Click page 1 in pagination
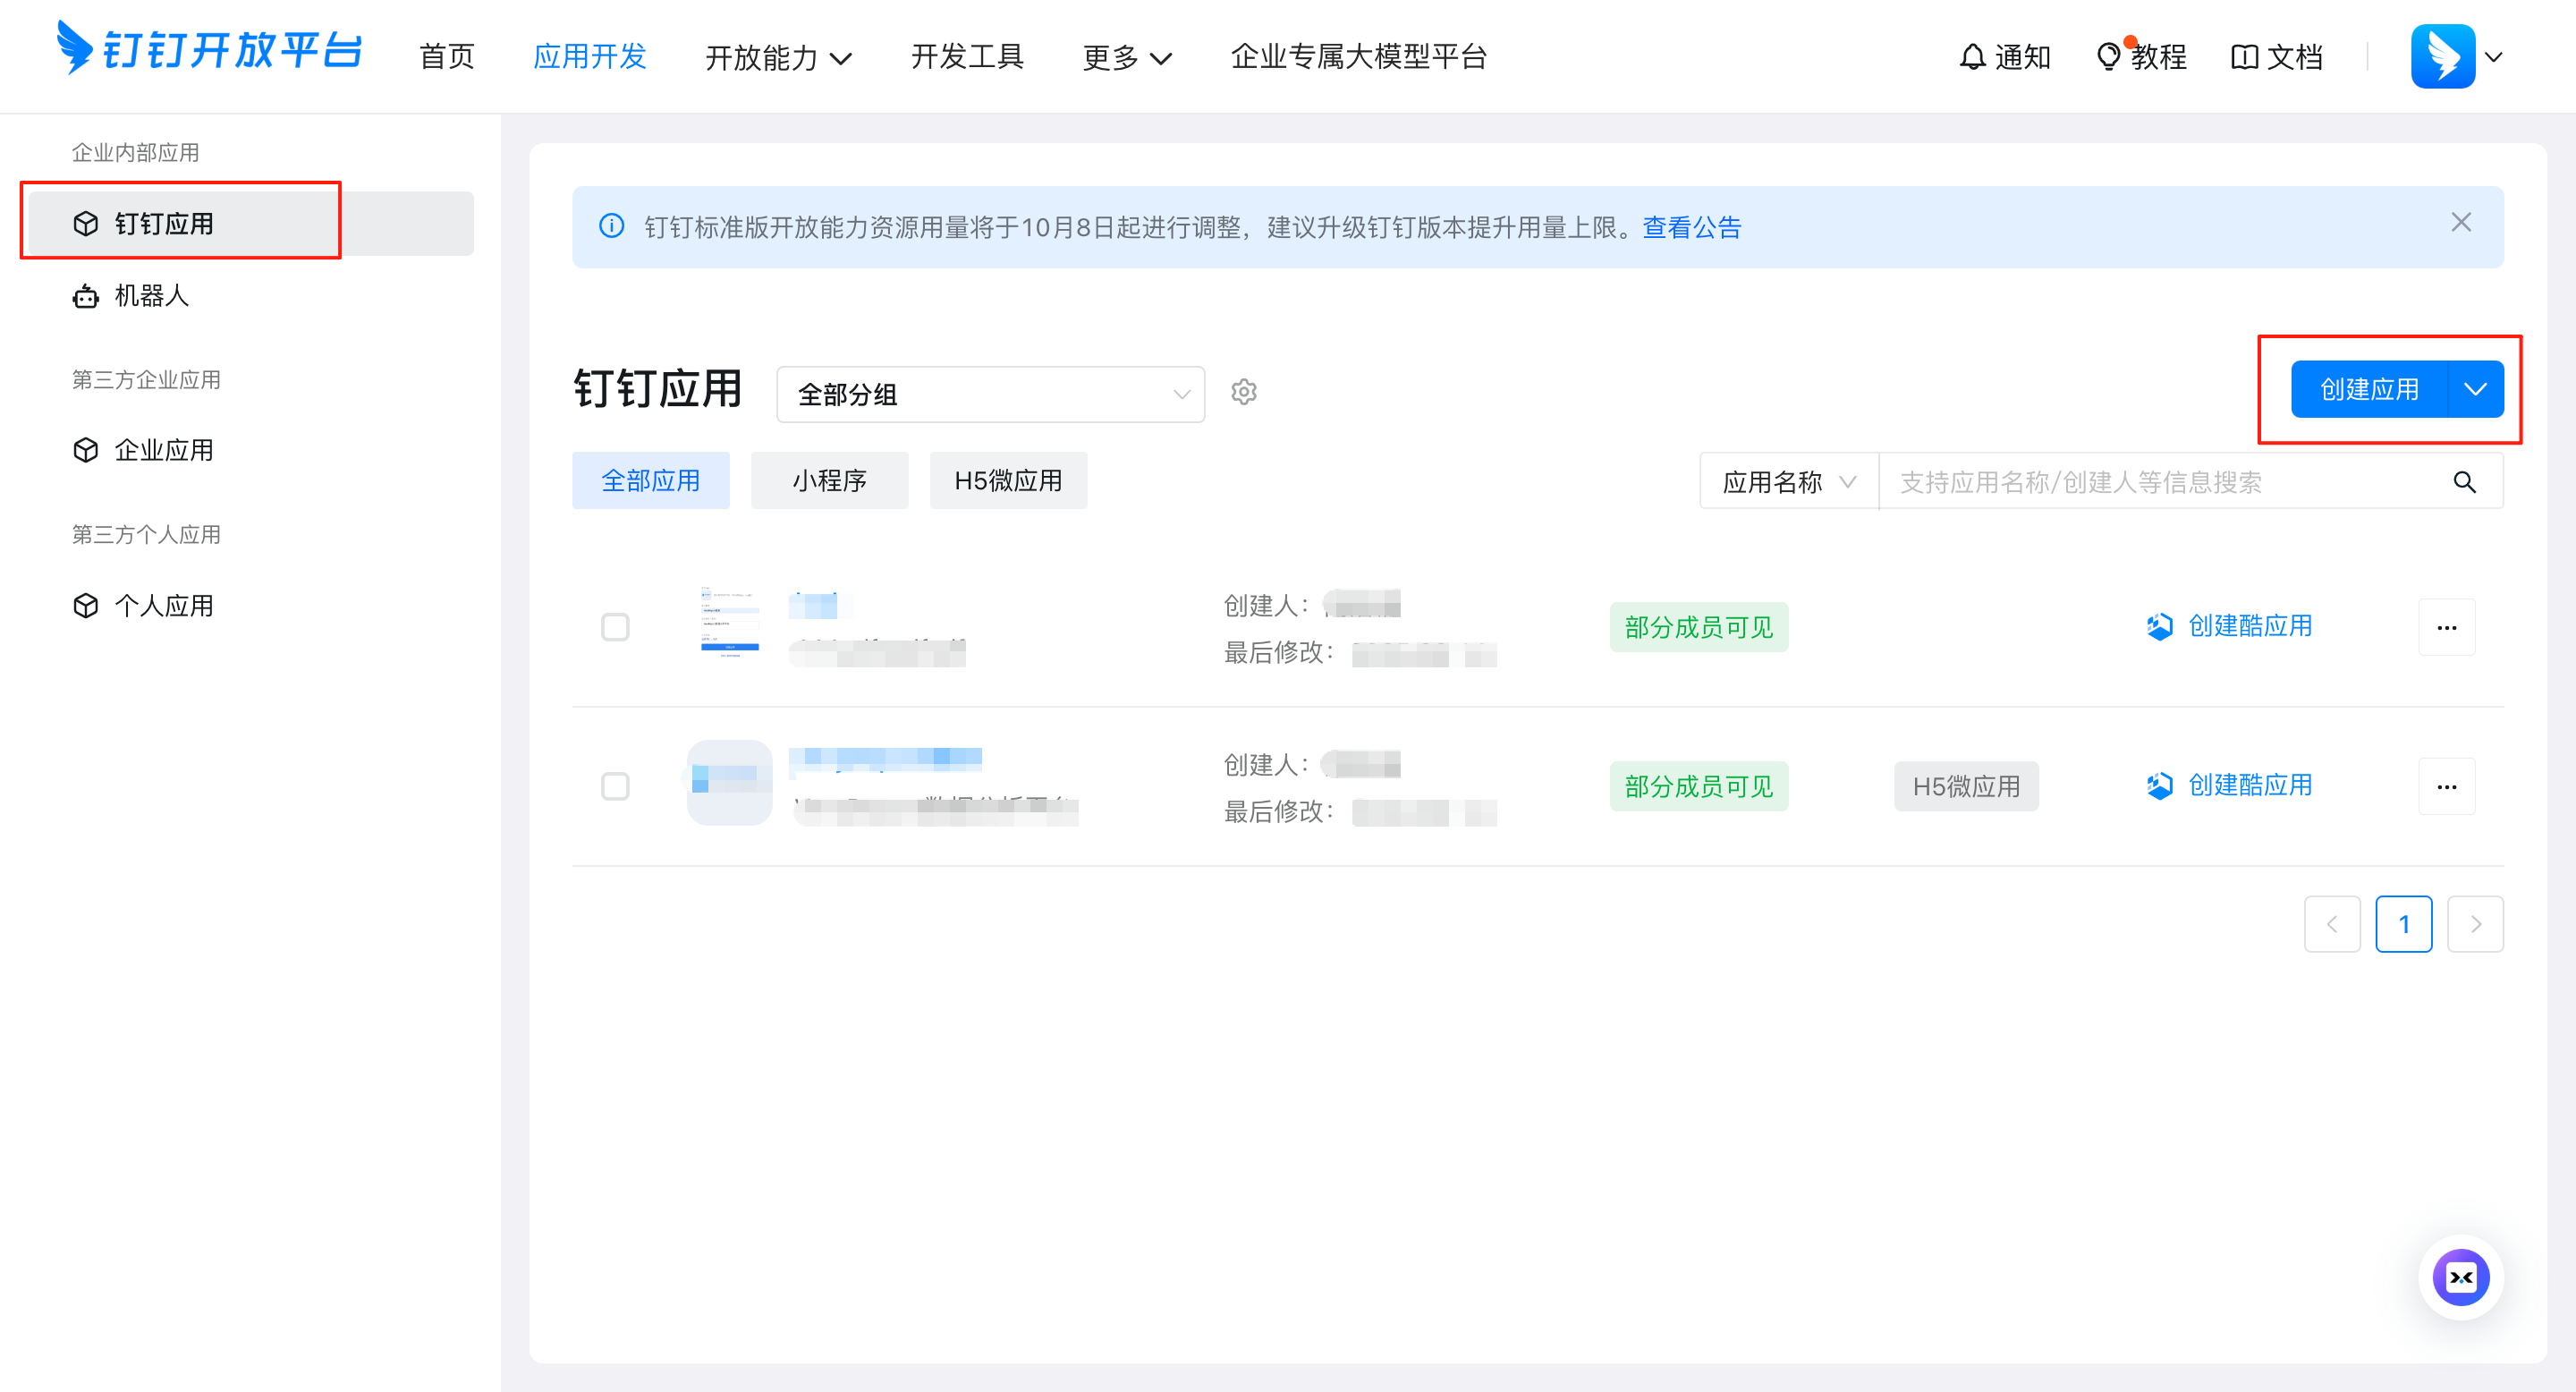 2403,924
